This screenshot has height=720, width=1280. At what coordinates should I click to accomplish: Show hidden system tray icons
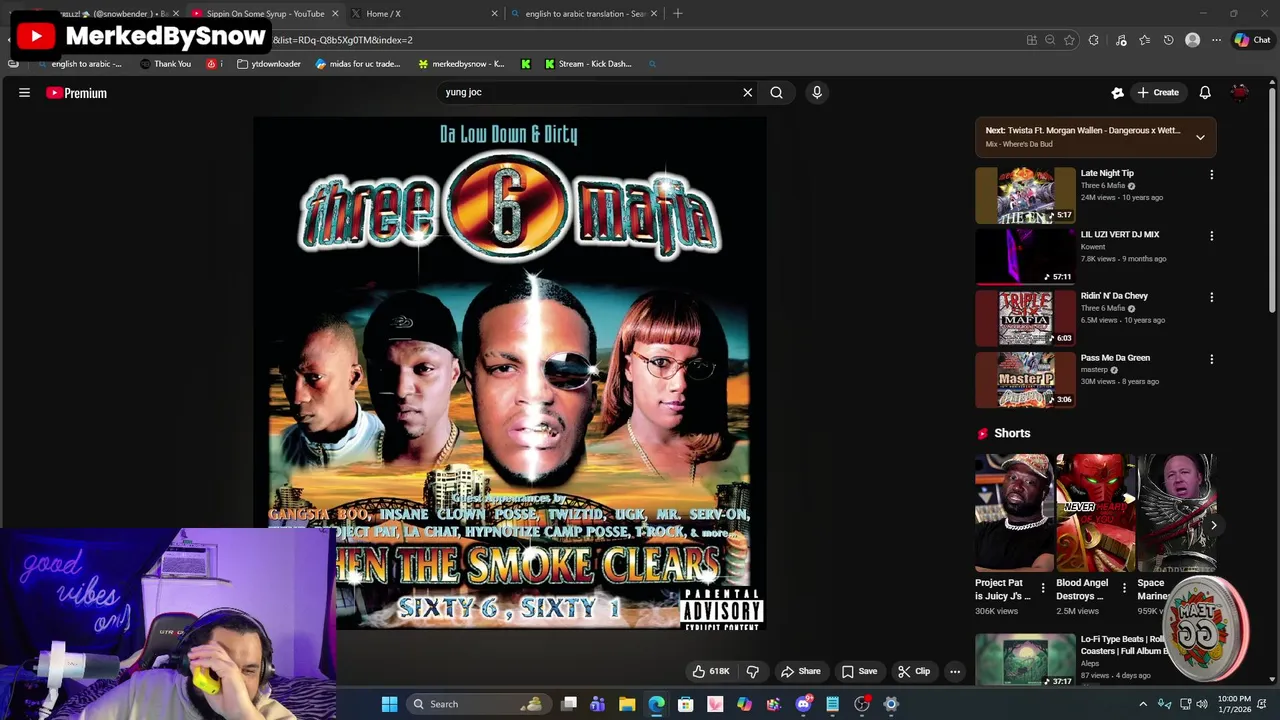(x=1143, y=704)
